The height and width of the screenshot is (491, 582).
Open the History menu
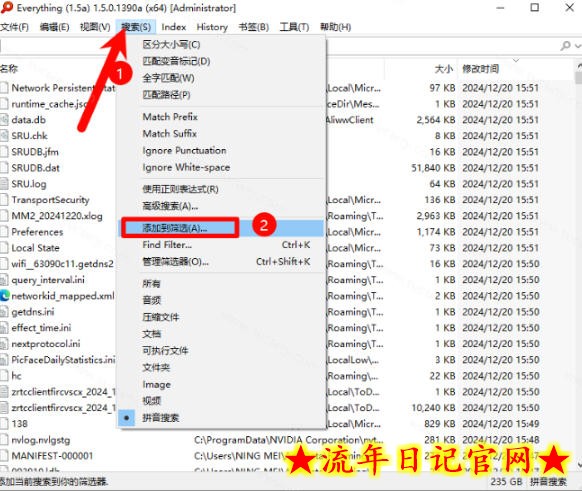click(212, 27)
